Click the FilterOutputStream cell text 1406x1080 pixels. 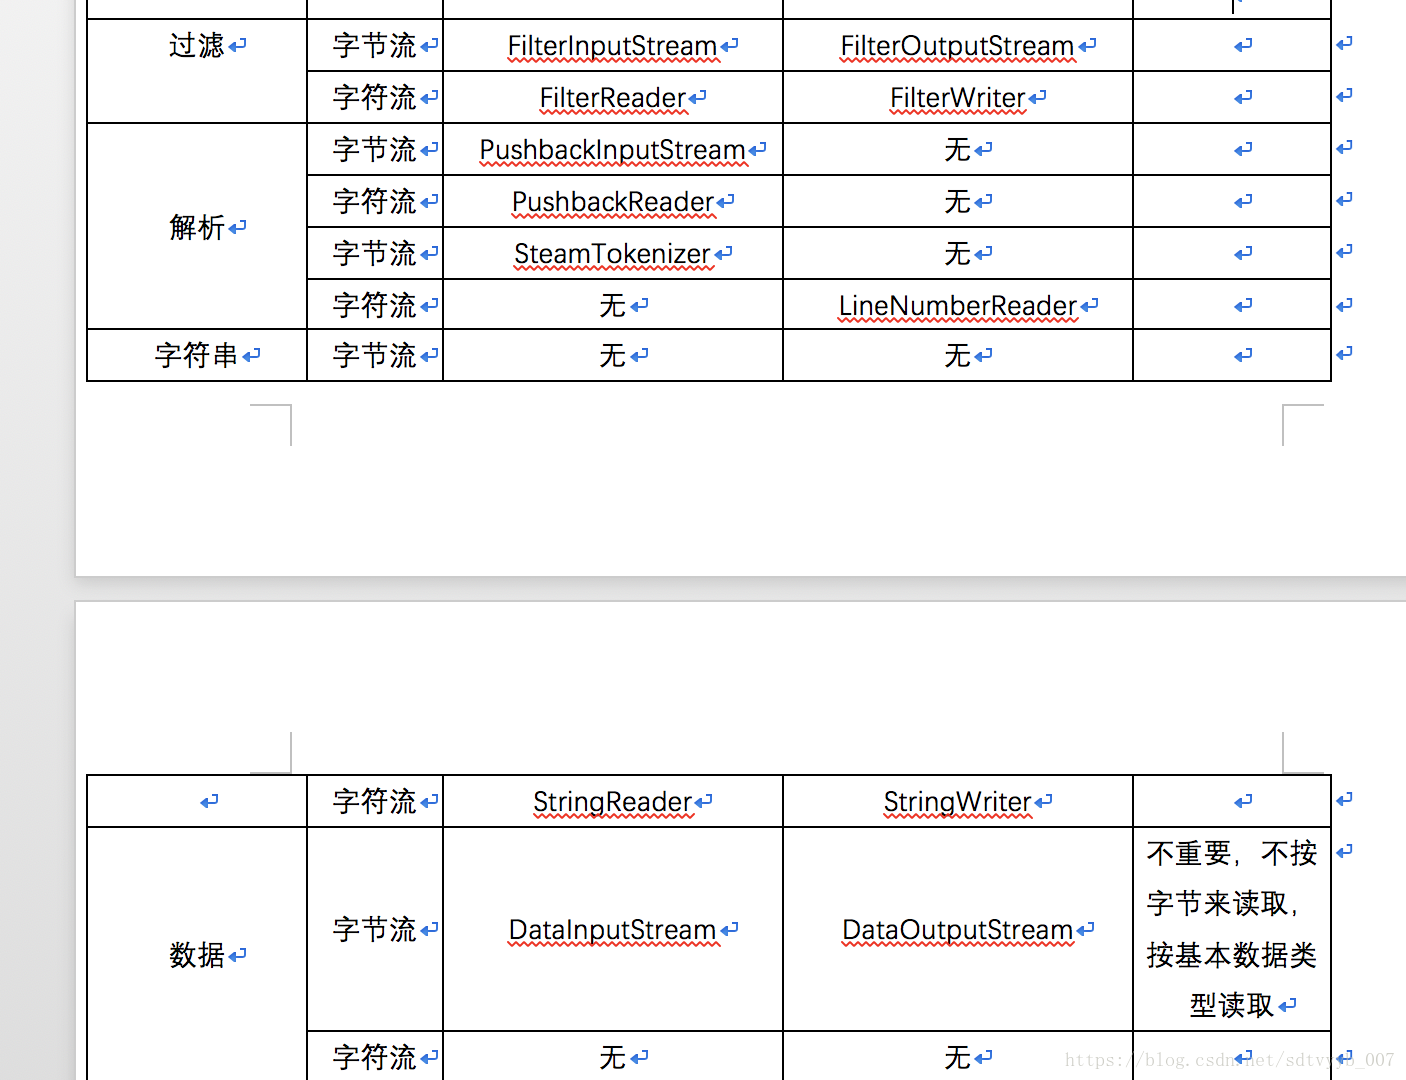957,46
